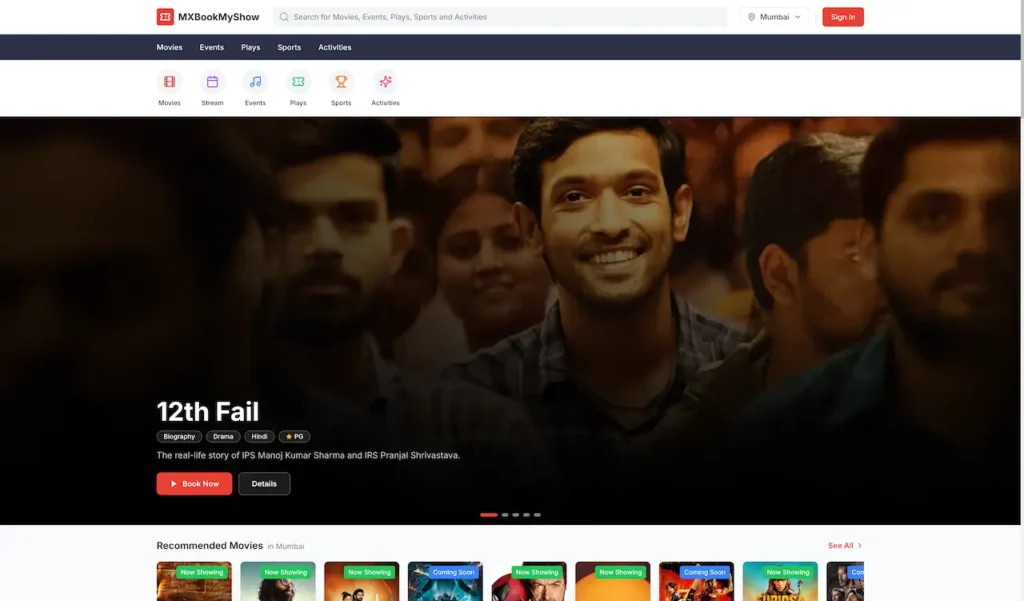
Task: Click the See All arrow icon
Action: point(859,545)
